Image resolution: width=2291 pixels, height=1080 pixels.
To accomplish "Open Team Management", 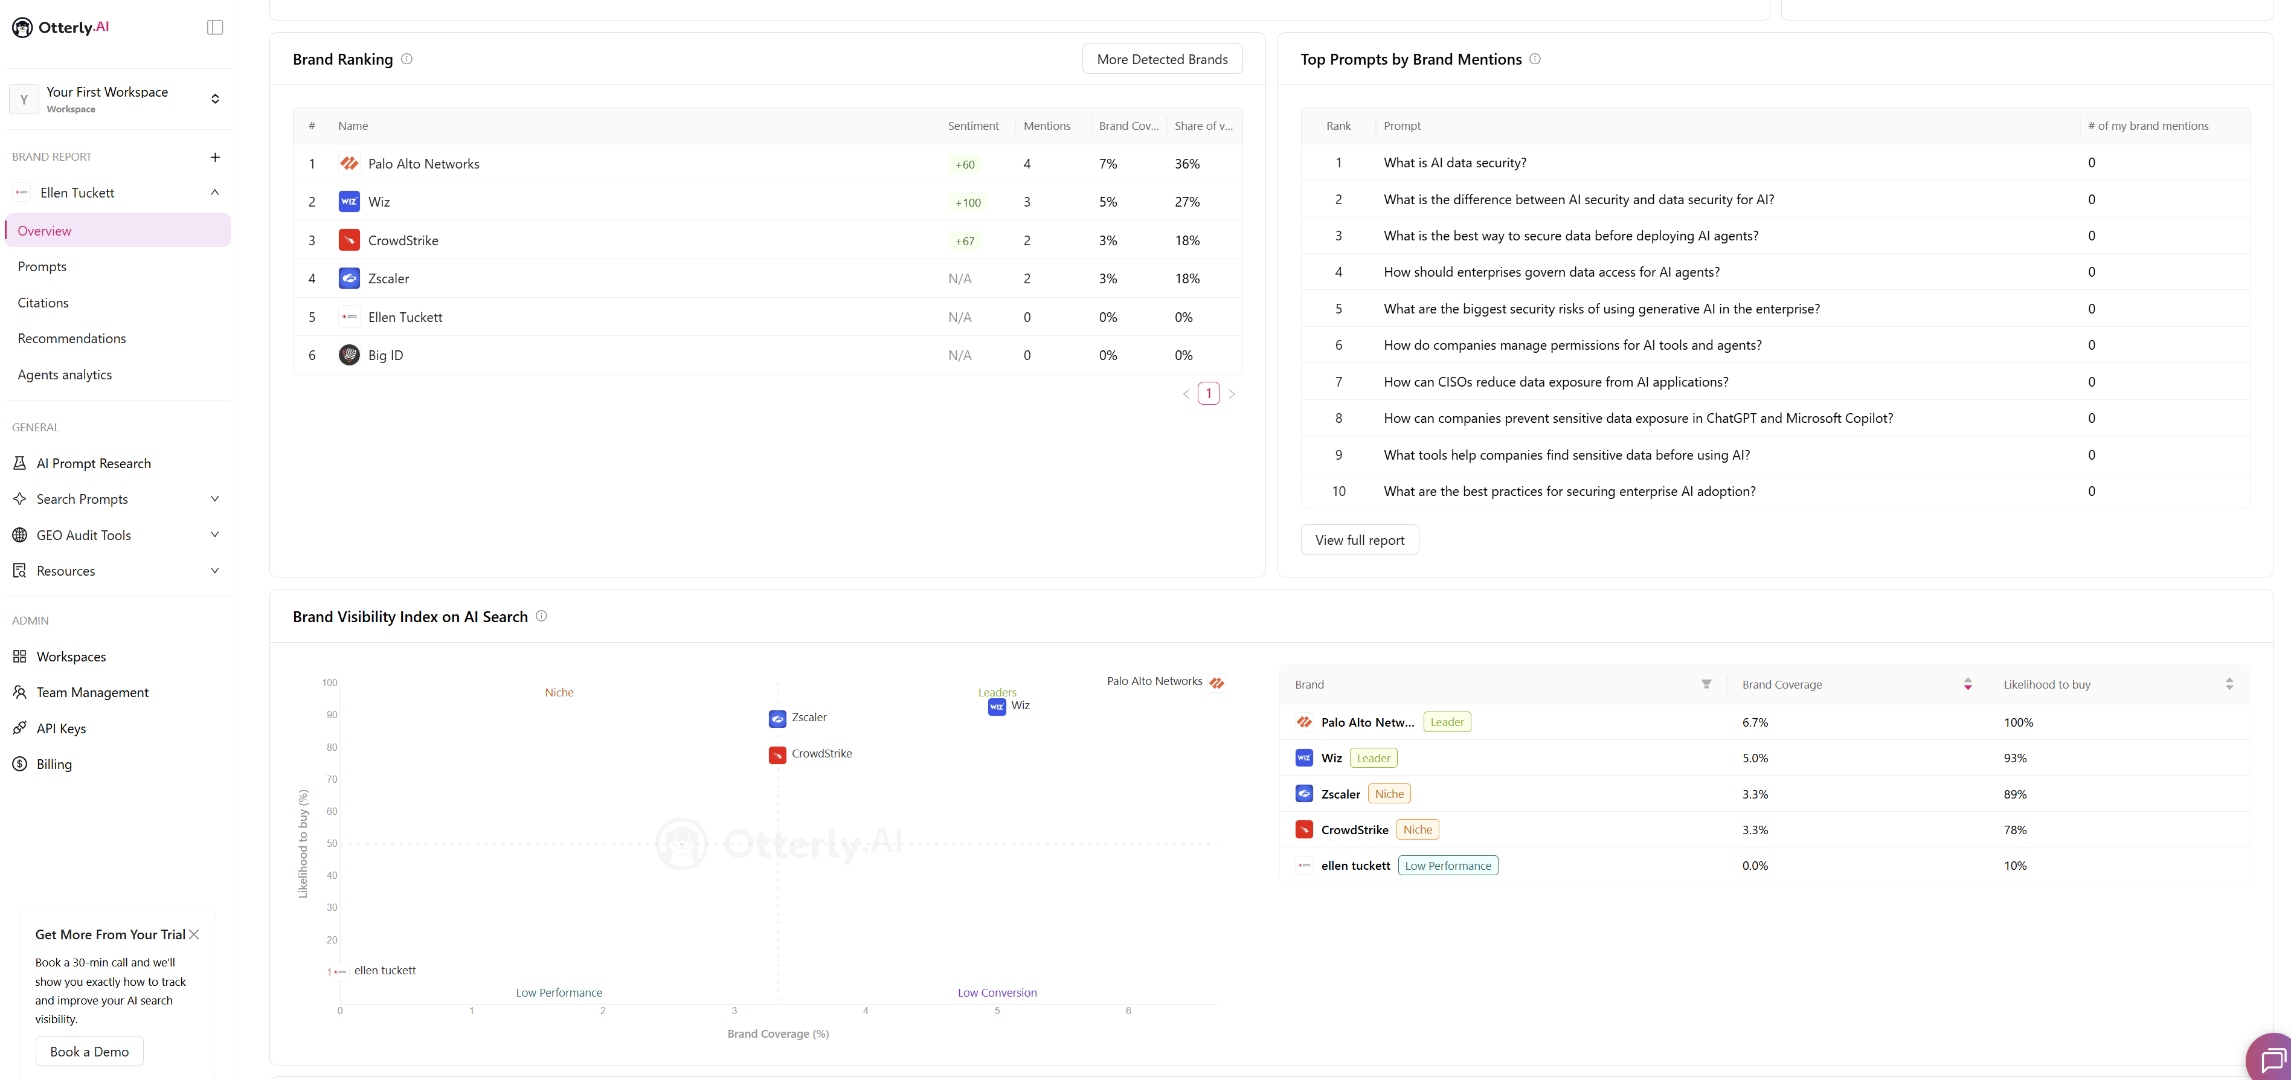I will 92,692.
